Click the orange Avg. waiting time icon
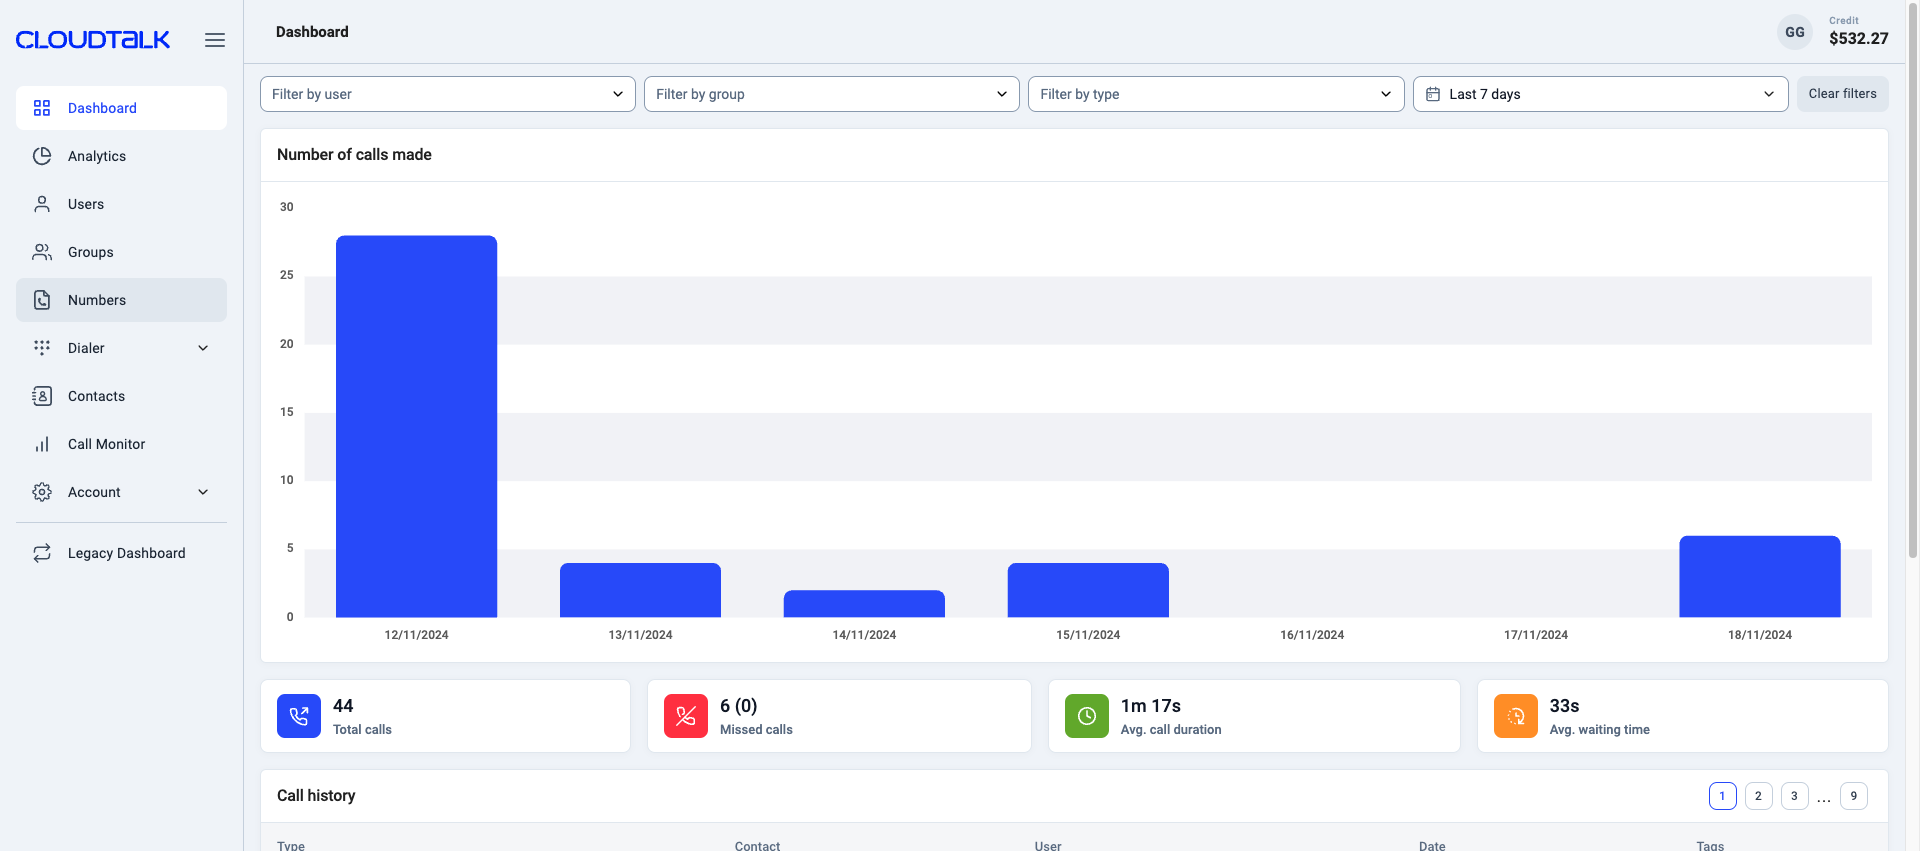The width and height of the screenshot is (1920, 851). pos(1515,716)
